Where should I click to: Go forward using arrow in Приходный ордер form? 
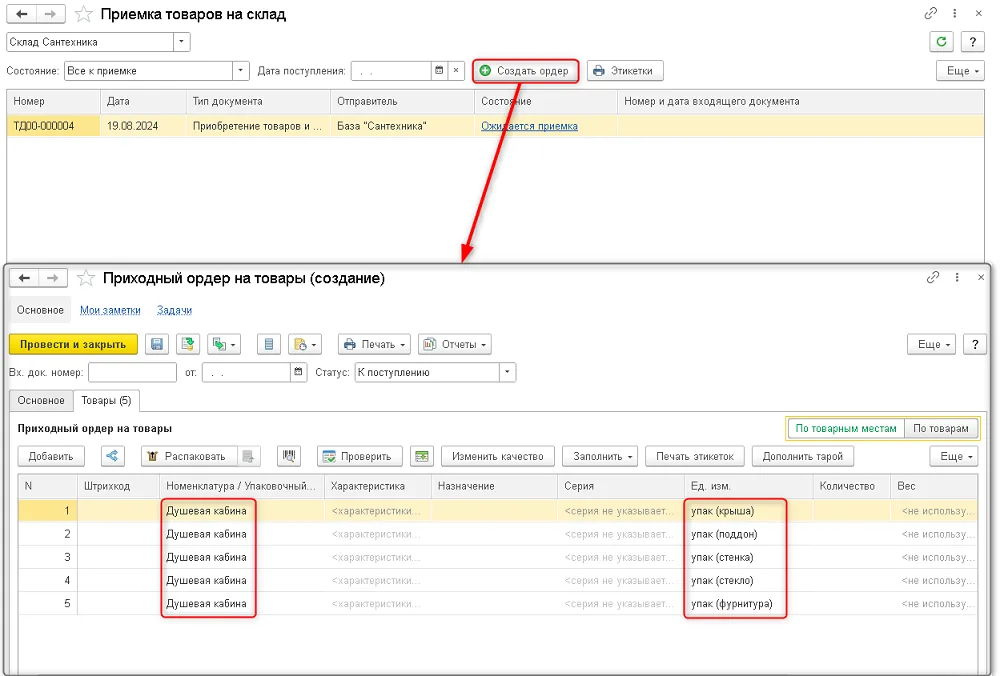pos(53,278)
